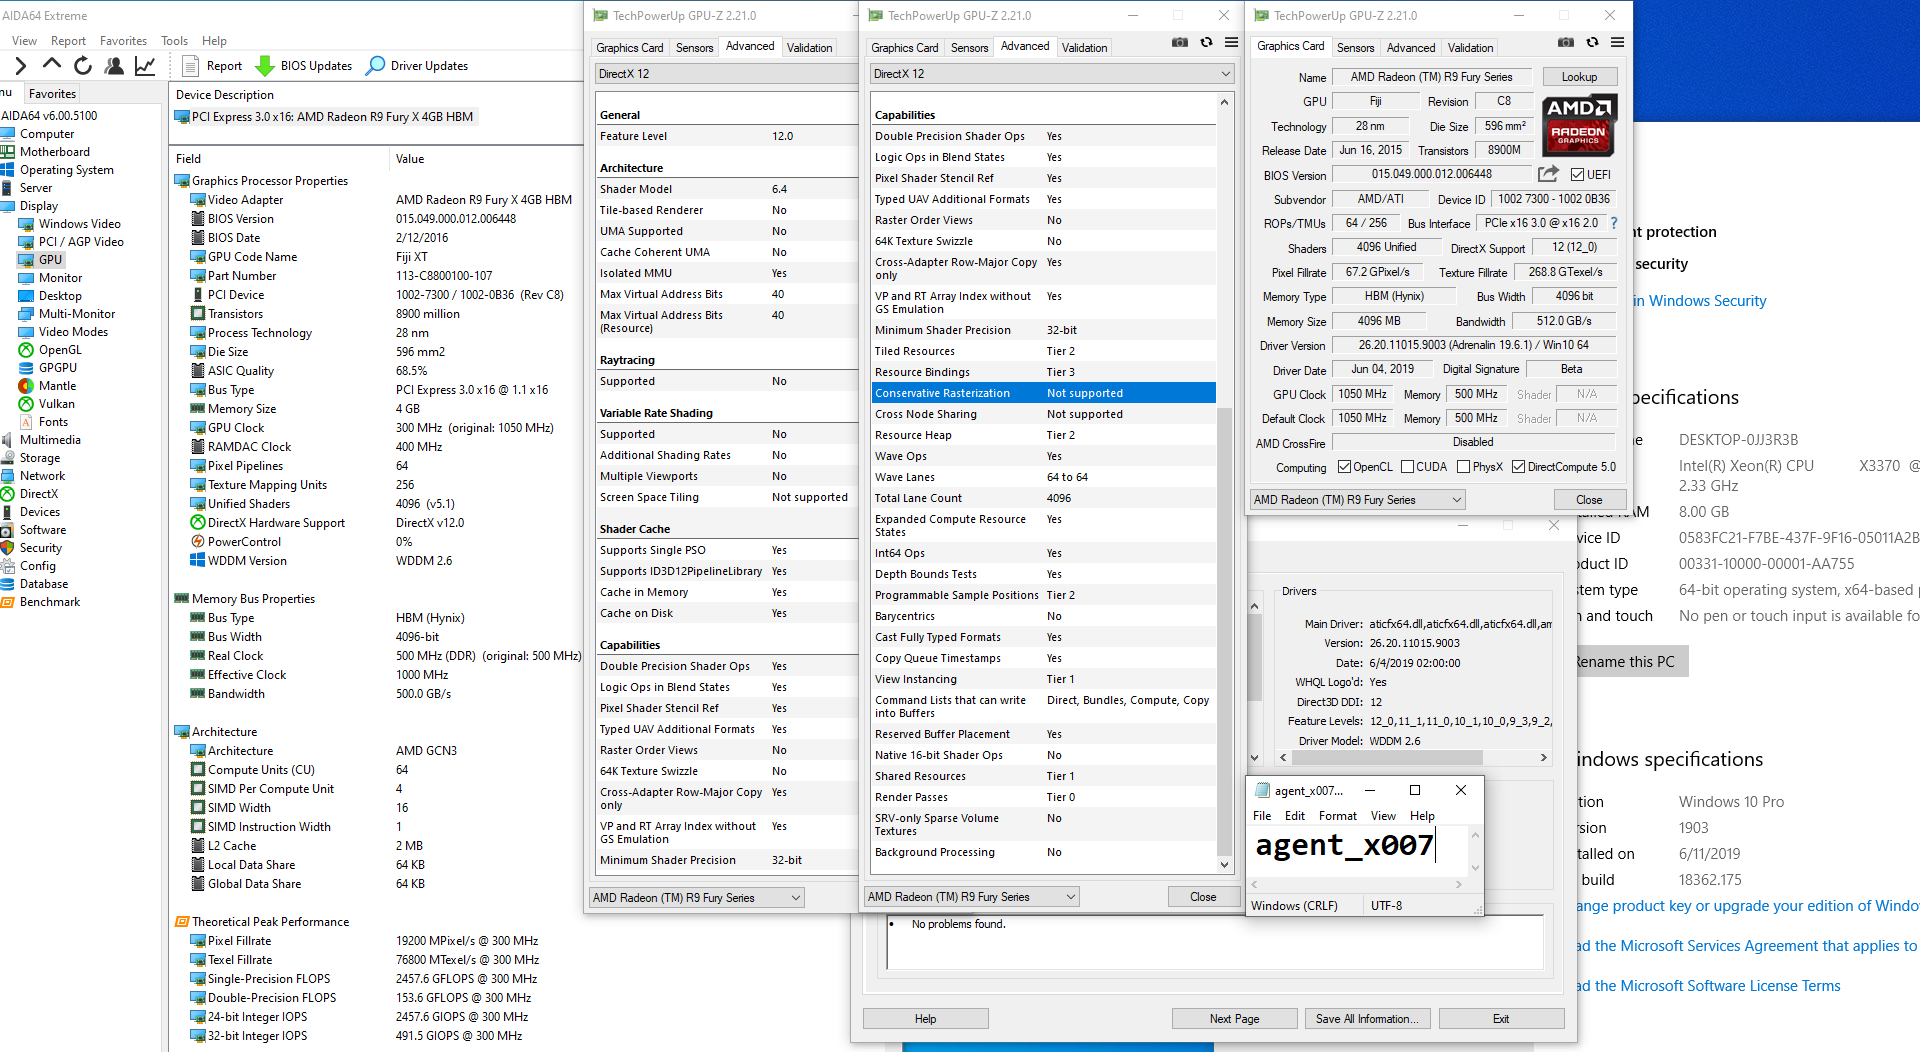
Task: Click the Help button in DxDiag
Action: (x=925, y=1019)
